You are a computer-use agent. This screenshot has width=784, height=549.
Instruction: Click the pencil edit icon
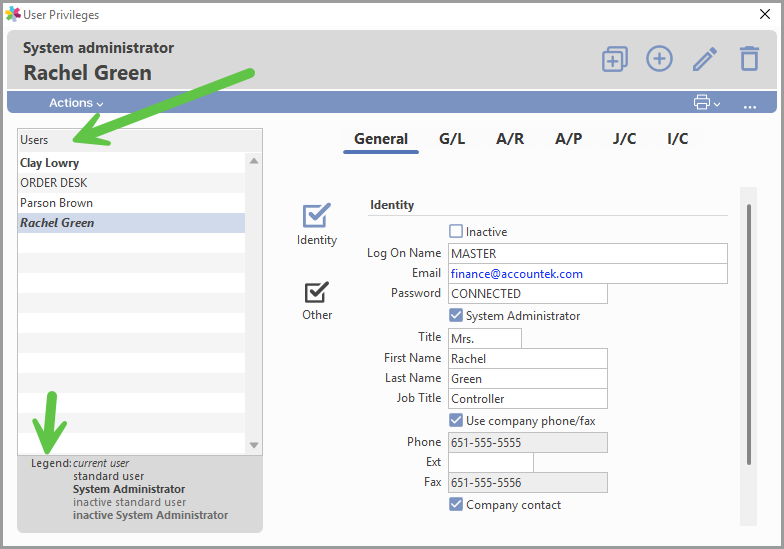tap(704, 59)
